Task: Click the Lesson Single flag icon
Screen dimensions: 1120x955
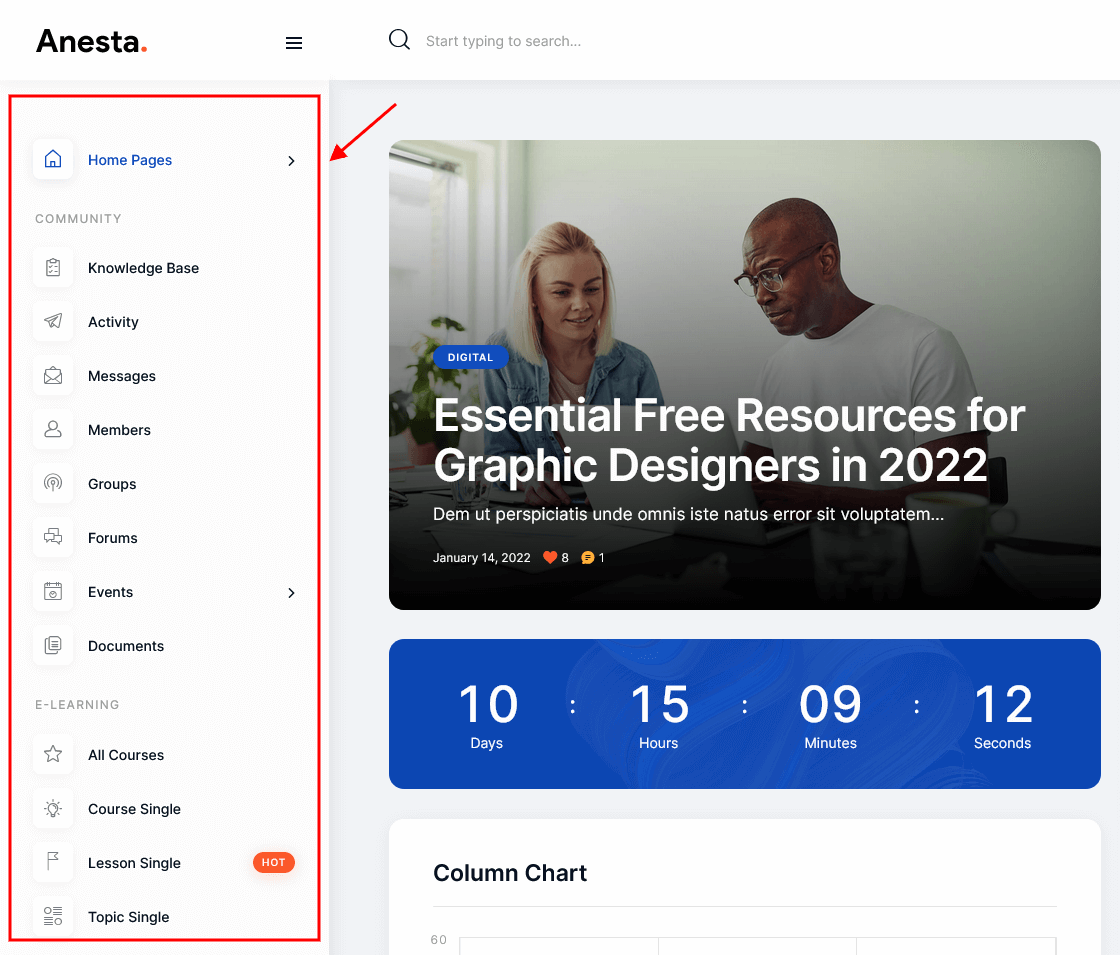Action: 53,862
